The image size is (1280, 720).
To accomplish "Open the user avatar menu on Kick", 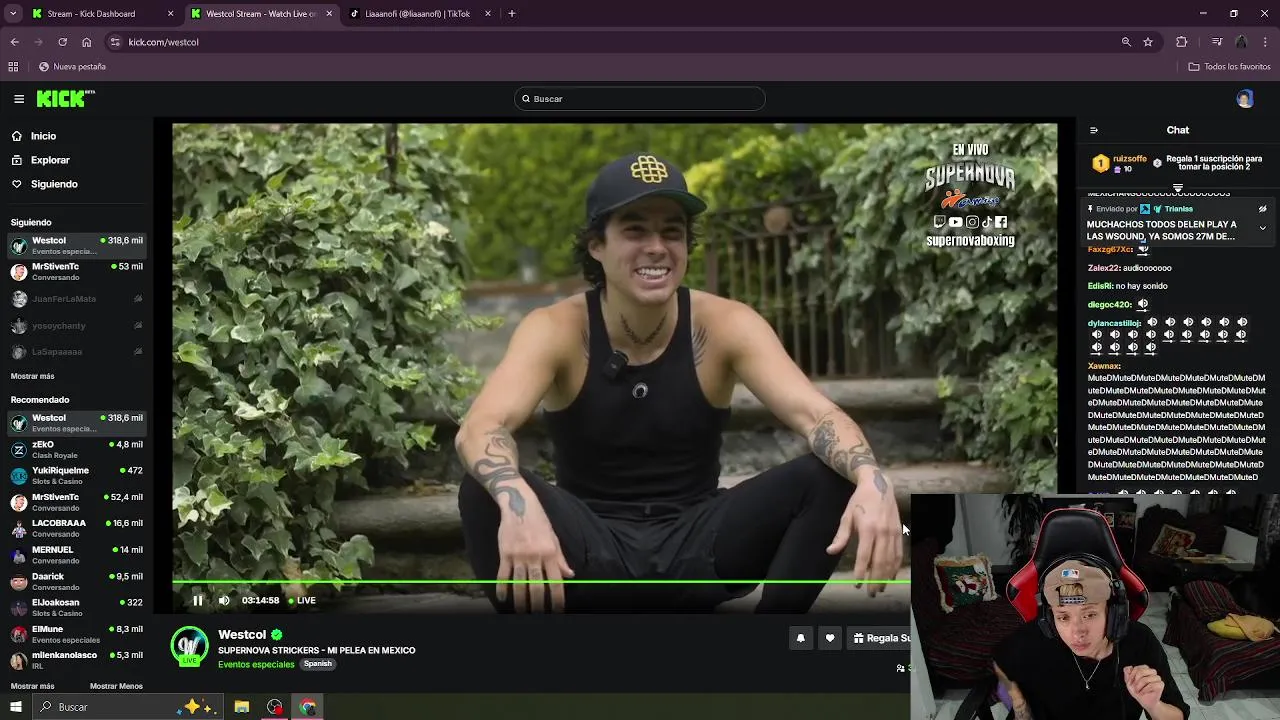I will click(x=1244, y=98).
